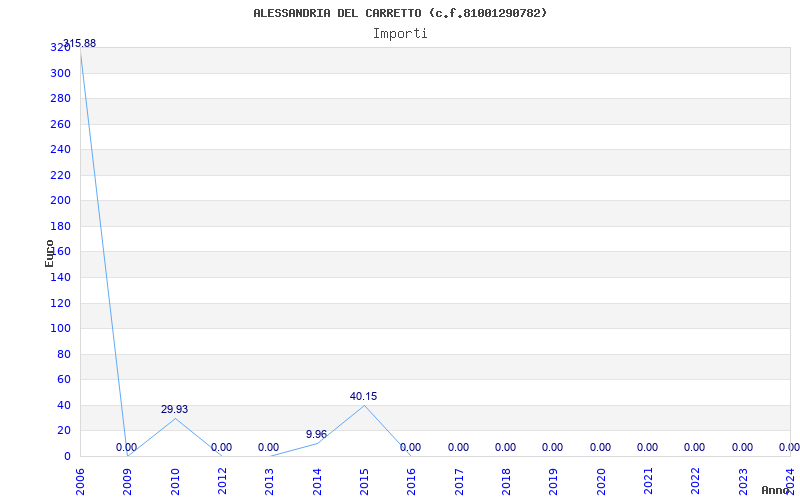Click the x-axis year label 2015

click(364, 481)
